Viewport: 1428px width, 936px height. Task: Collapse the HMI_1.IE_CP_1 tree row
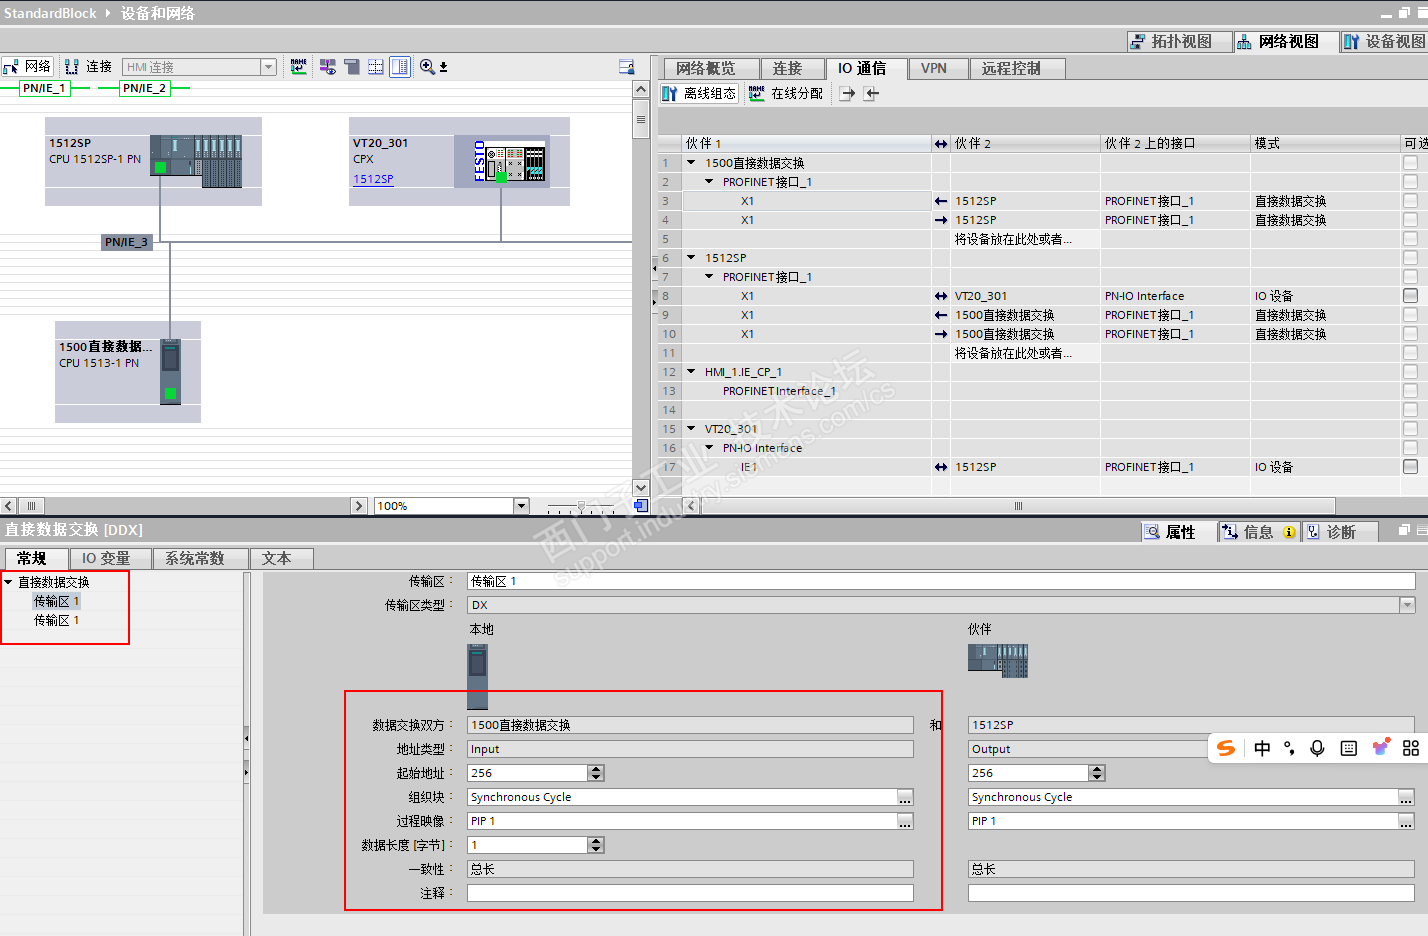pyautogui.click(x=691, y=371)
